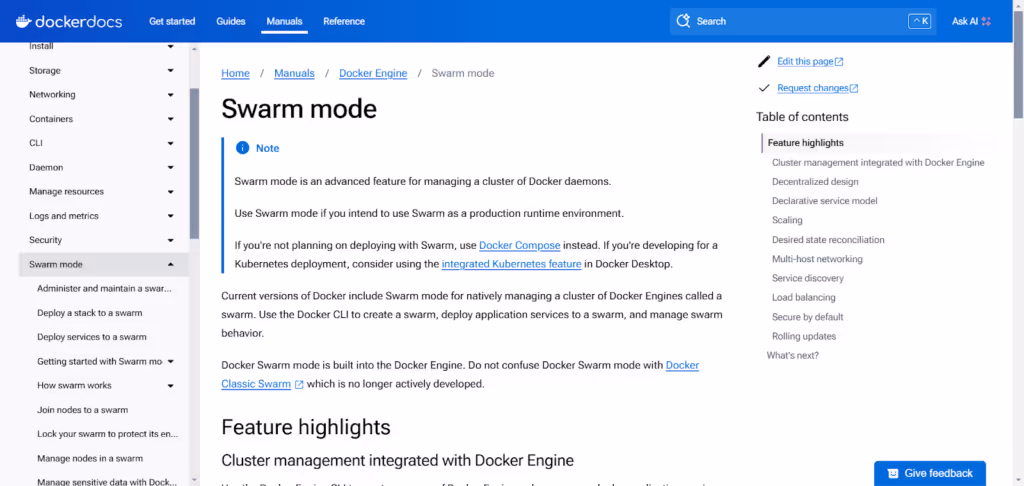Expand the Manage resources section arrow
This screenshot has height=486, width=1024.
click(x=170, y=191)
